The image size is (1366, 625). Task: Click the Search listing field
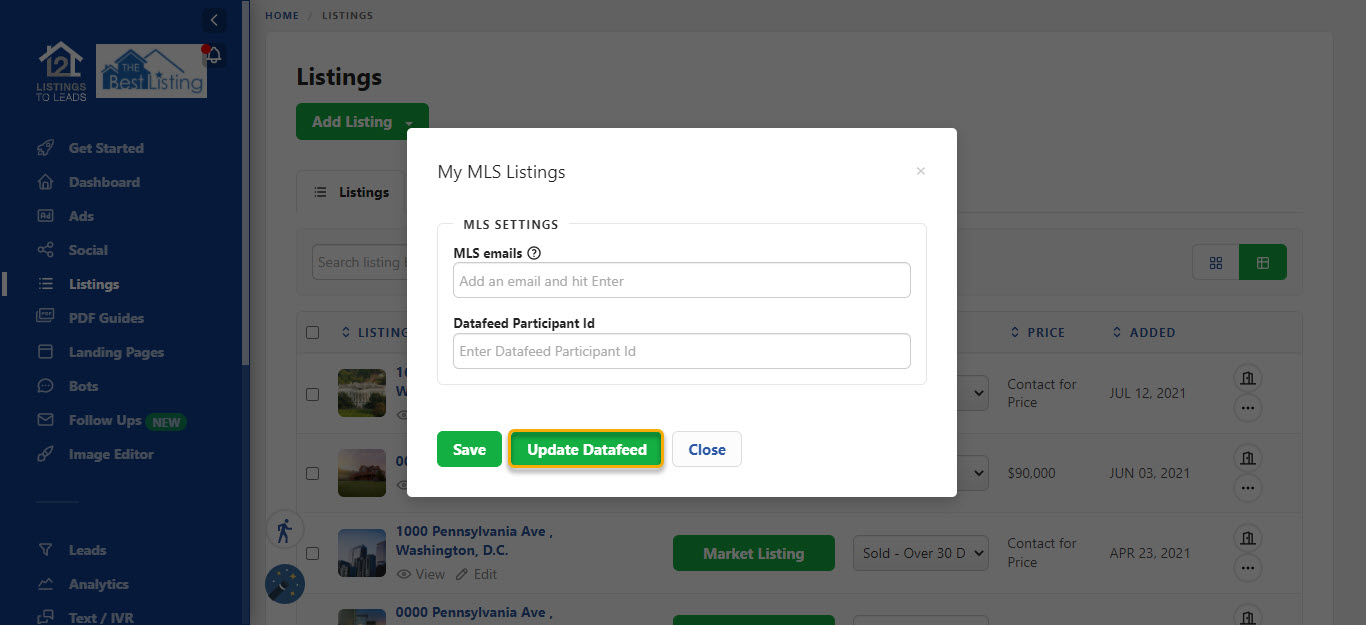(x=359, y=262)
